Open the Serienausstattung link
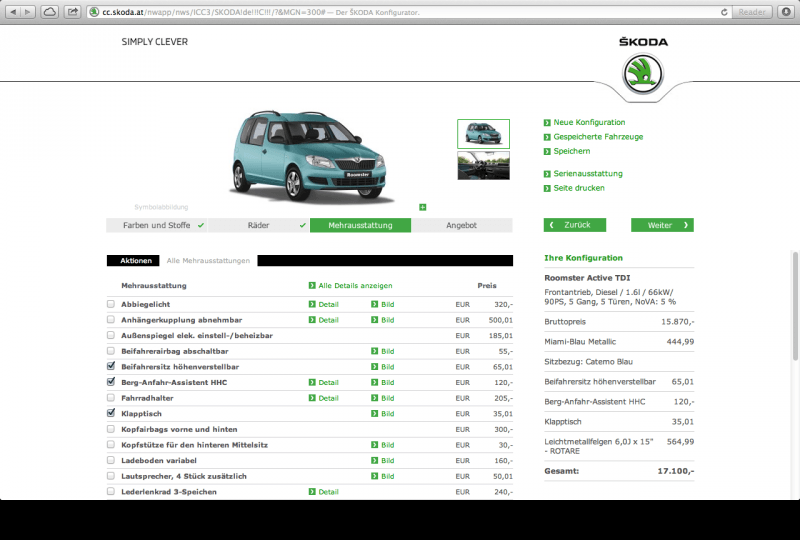This screenshot has height=540, width=800. coord(588,174)
